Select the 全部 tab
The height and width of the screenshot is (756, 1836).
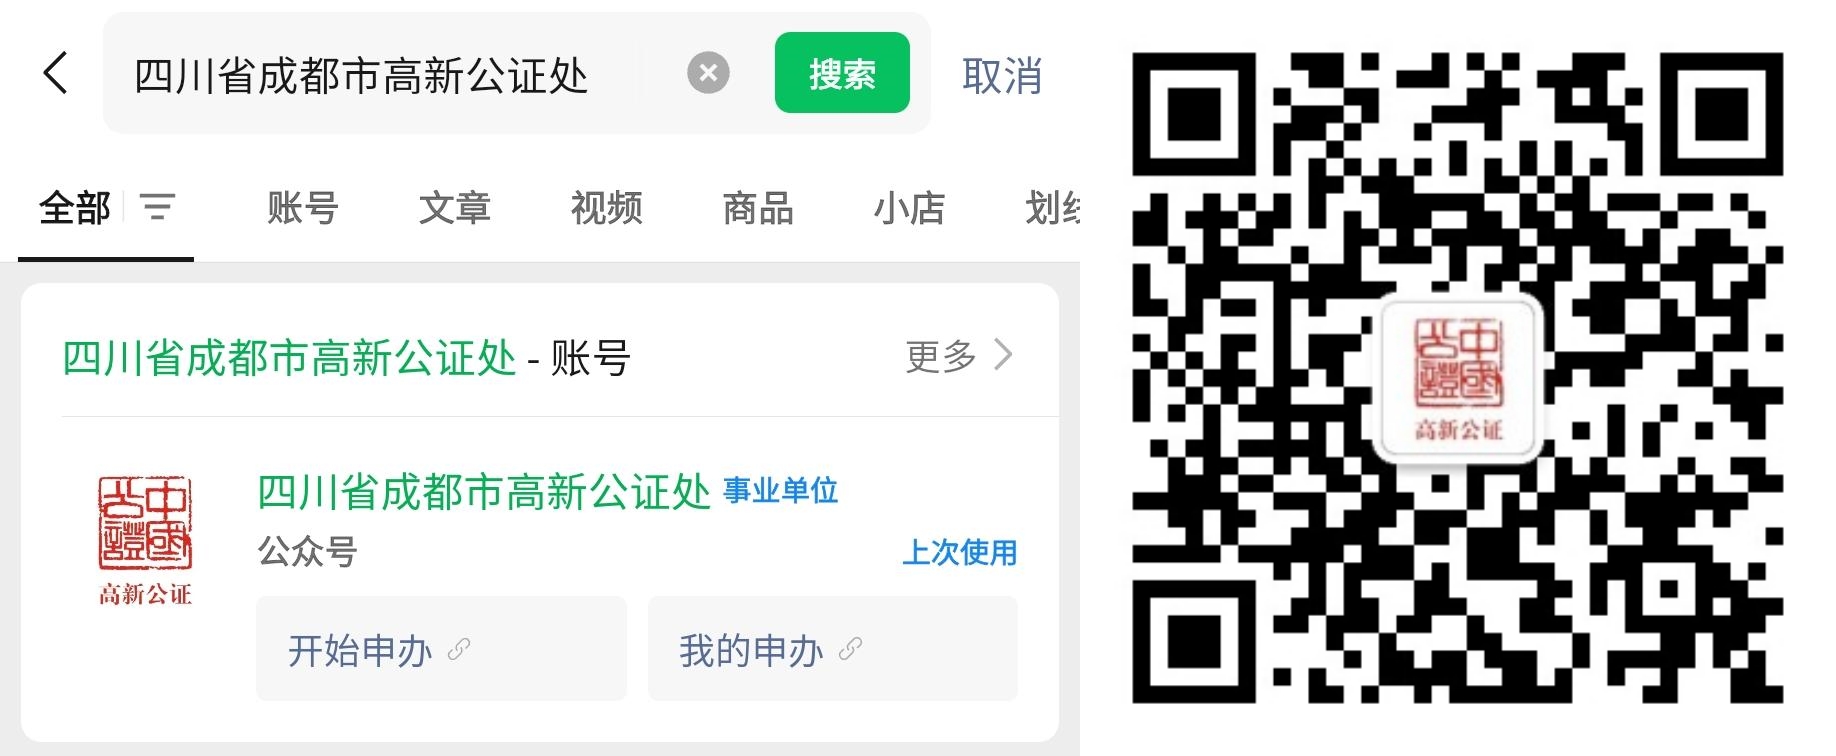point(74,208)
